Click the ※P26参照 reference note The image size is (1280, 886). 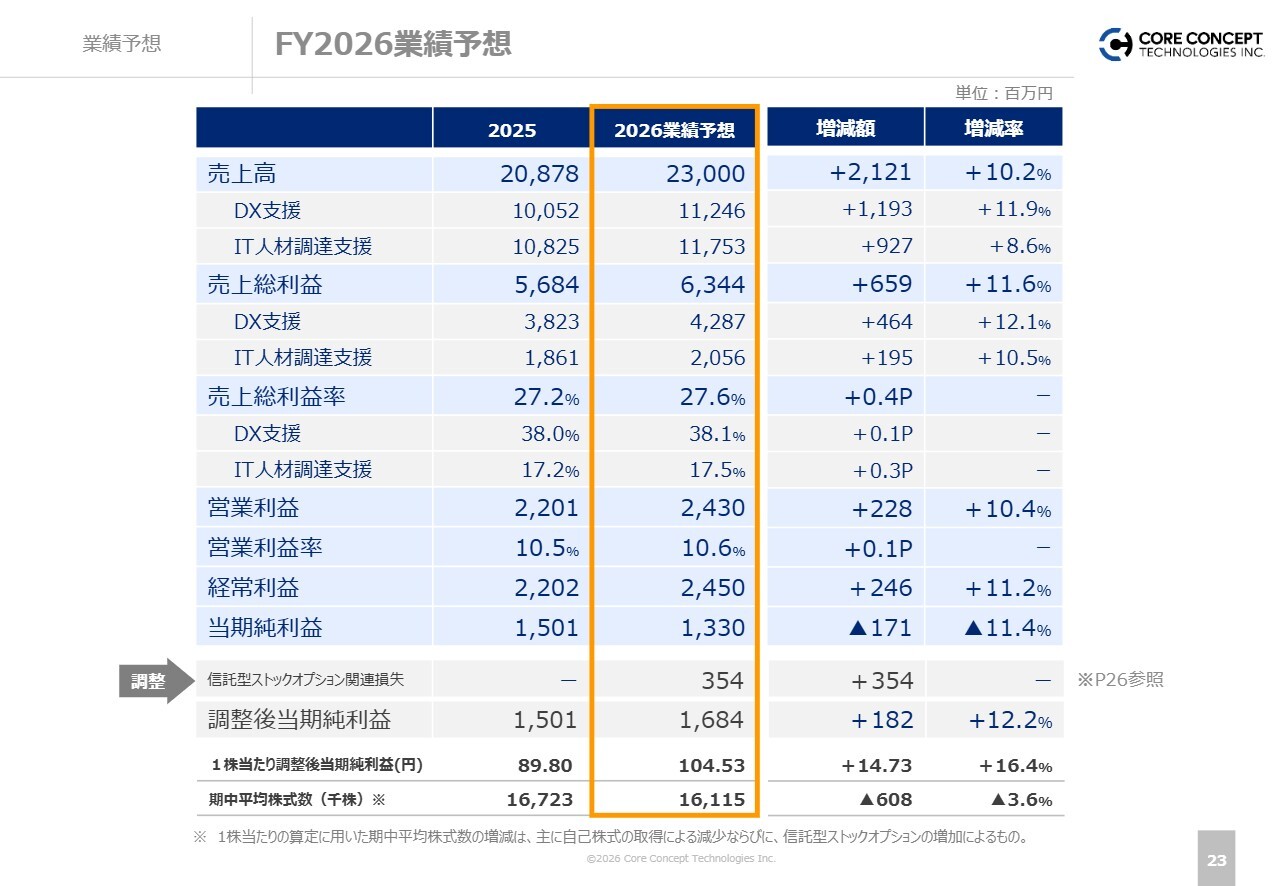pyautogui.click(x=1120, y=680)
